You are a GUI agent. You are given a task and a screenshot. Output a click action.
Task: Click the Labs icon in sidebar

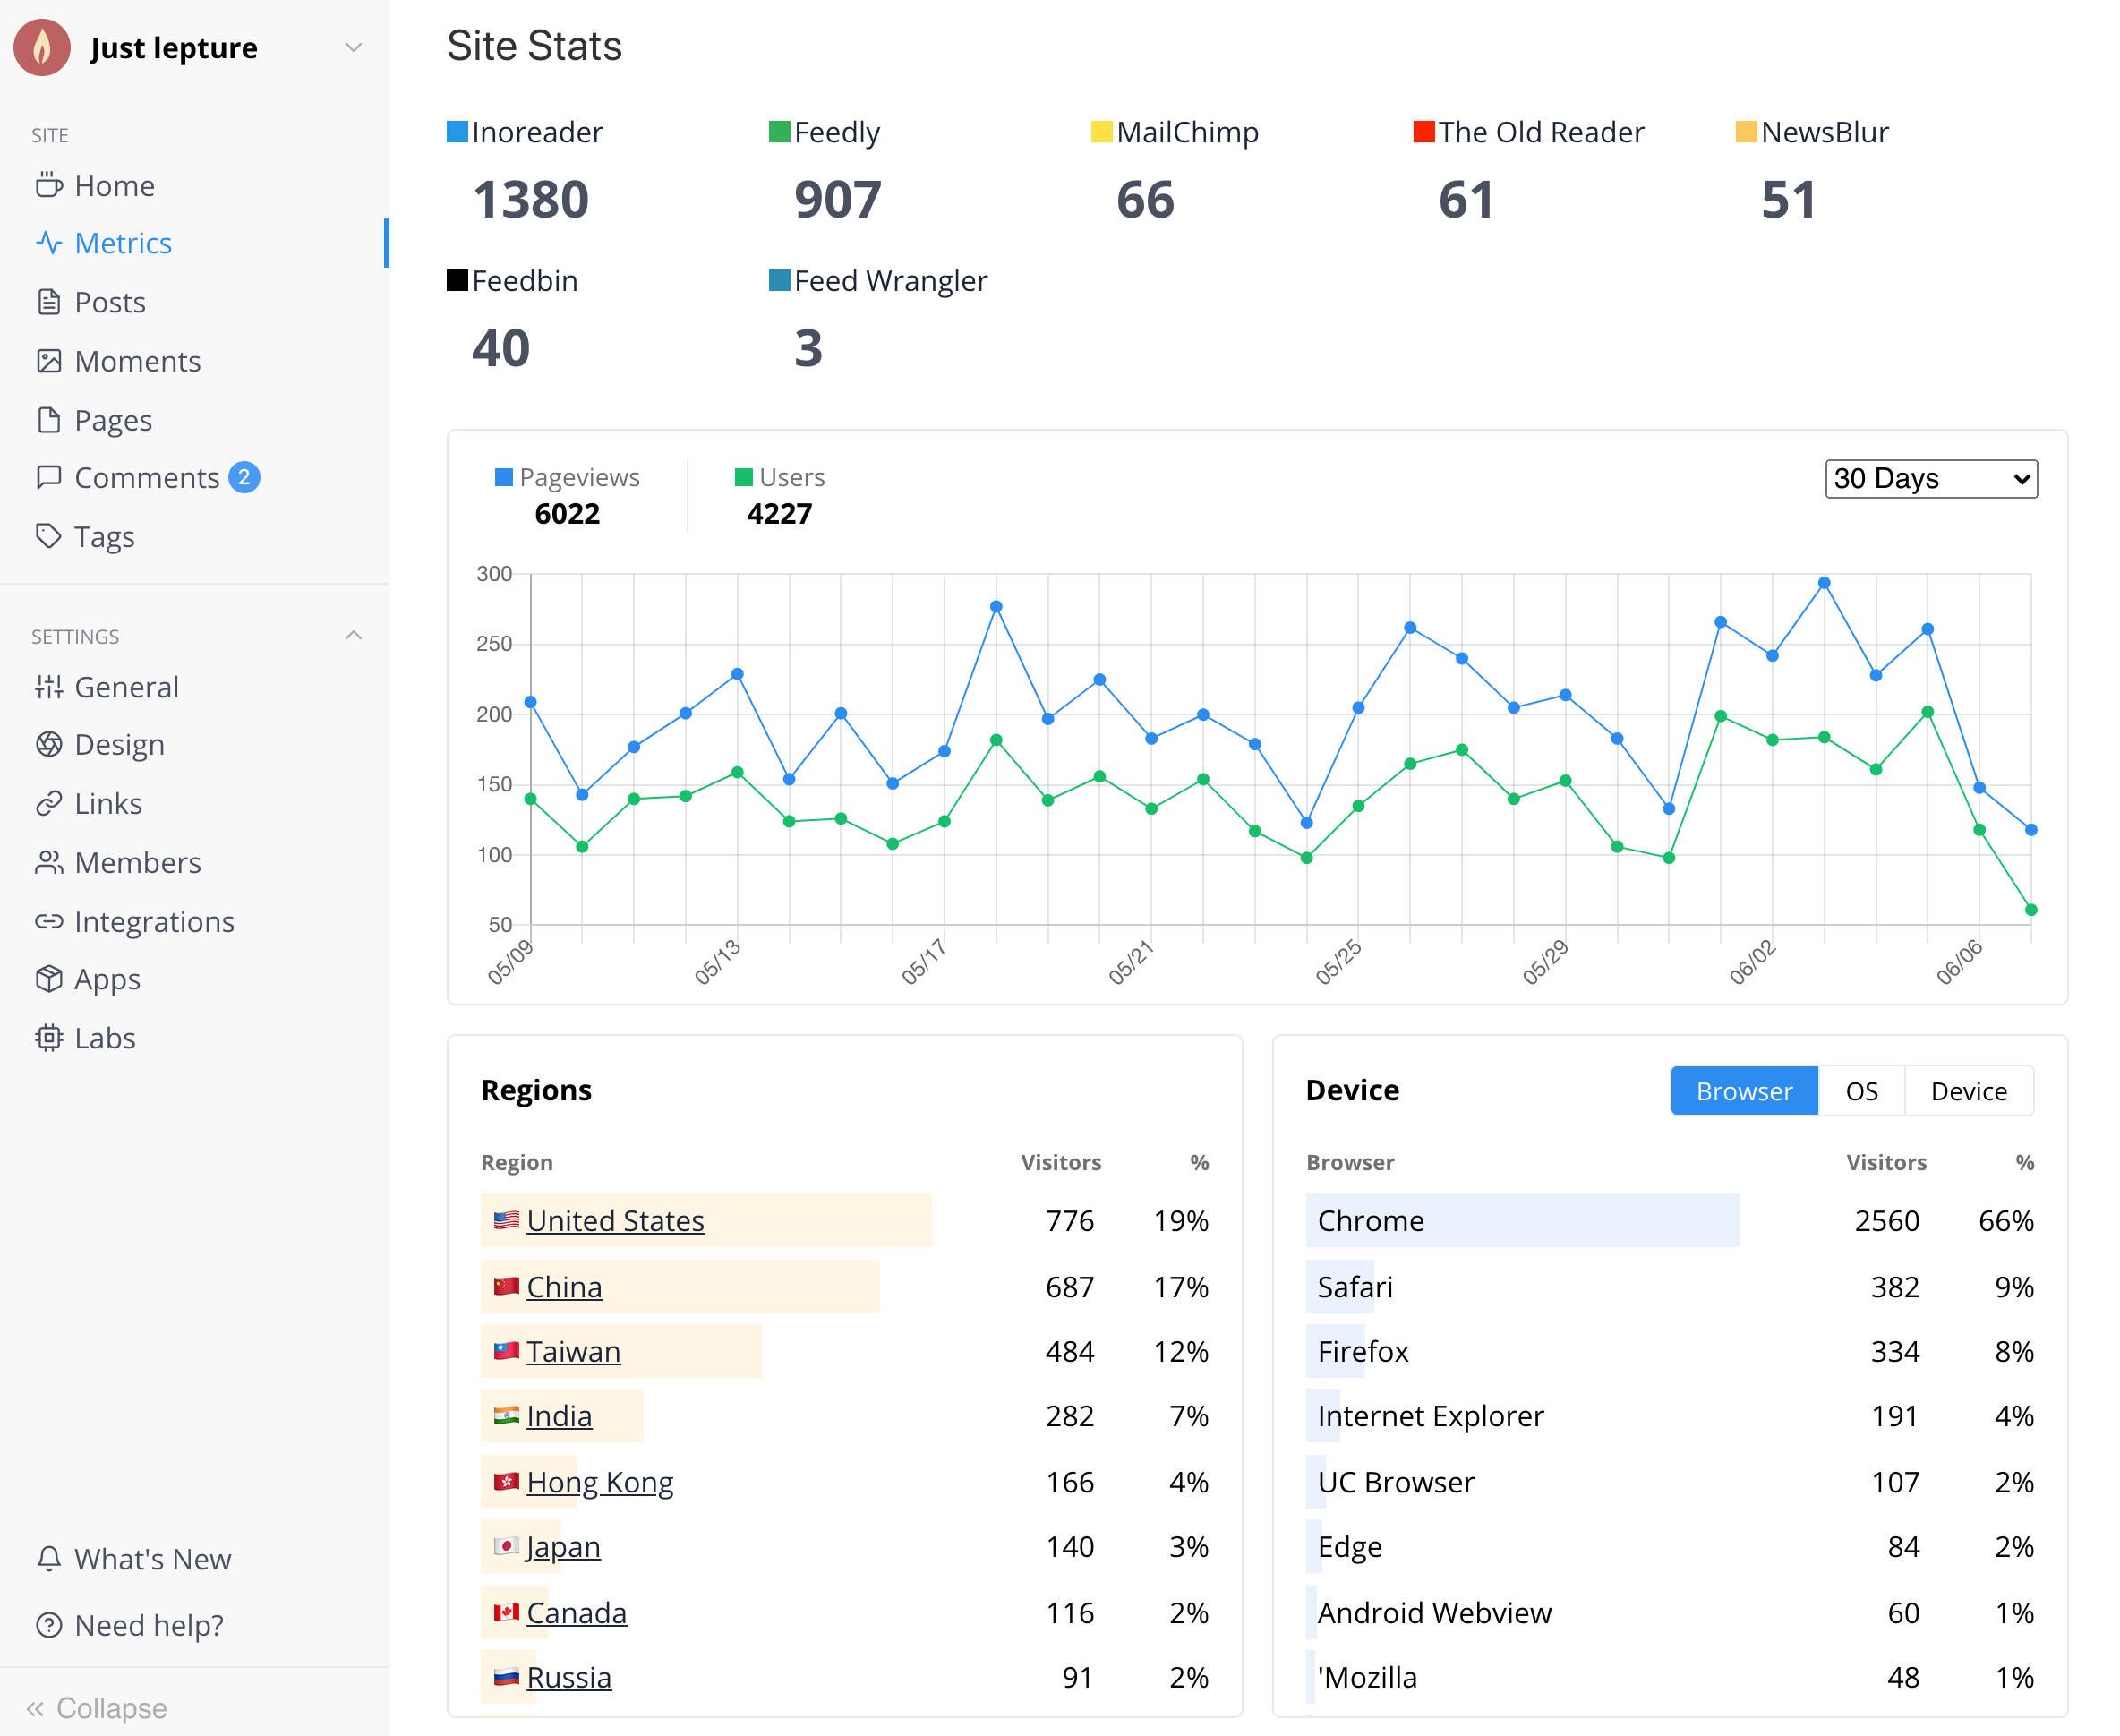pyautogui.click(x=50, y=1038)
